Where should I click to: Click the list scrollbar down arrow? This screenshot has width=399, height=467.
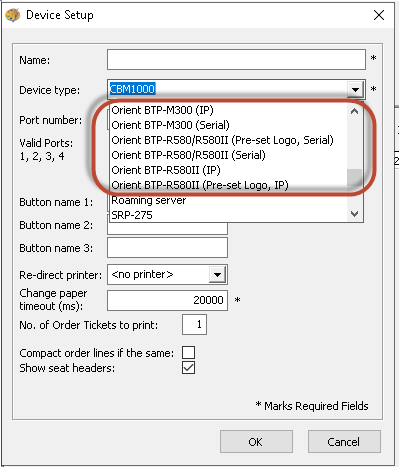[x=355, y=214]
